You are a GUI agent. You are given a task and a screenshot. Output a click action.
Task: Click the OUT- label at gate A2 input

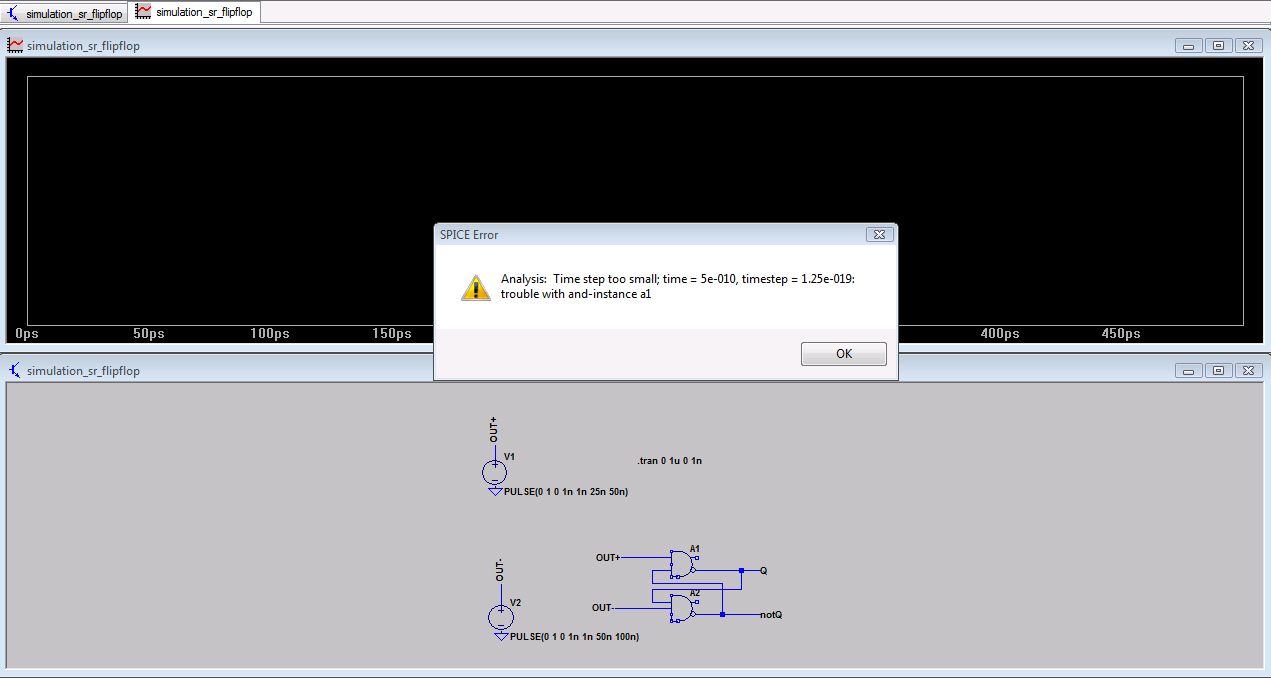(x=602, y=607)
